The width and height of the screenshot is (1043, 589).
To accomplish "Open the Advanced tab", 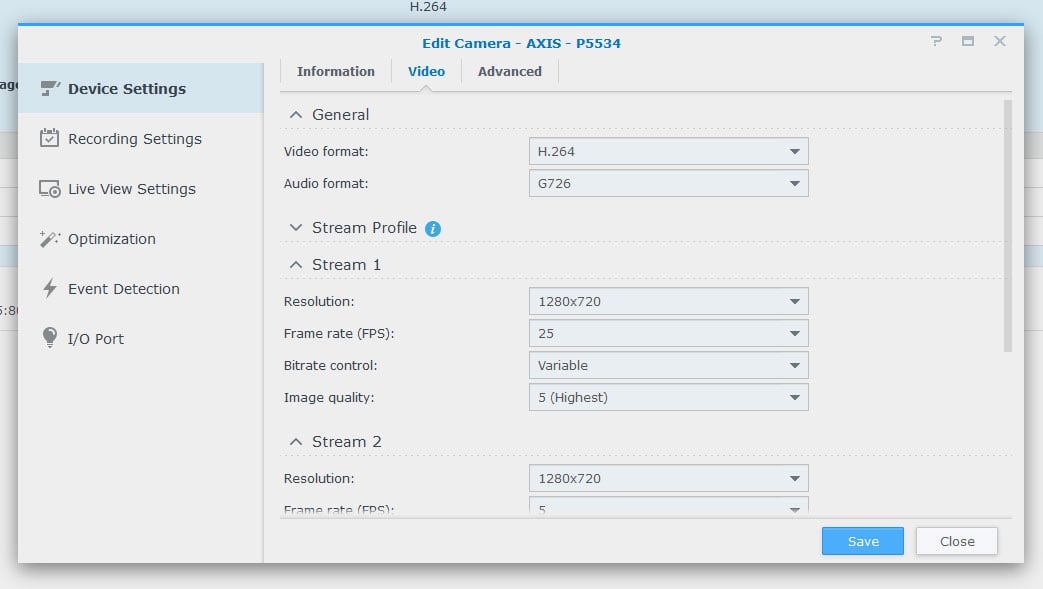I will [510, 71].
